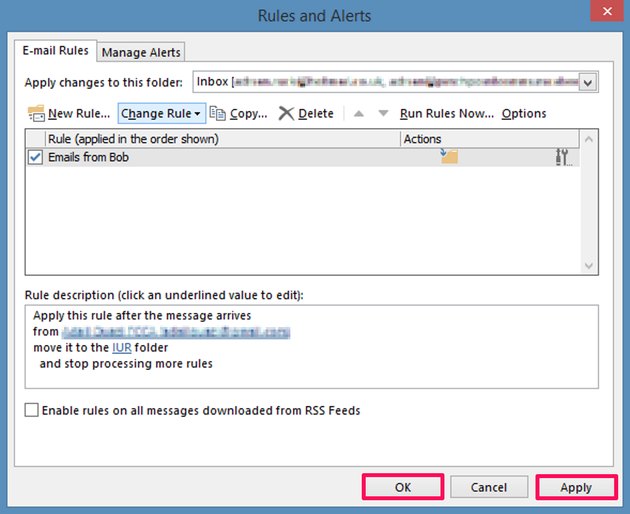Click Run Rules Now...
The image size is (630, 514).
(447, 114)
